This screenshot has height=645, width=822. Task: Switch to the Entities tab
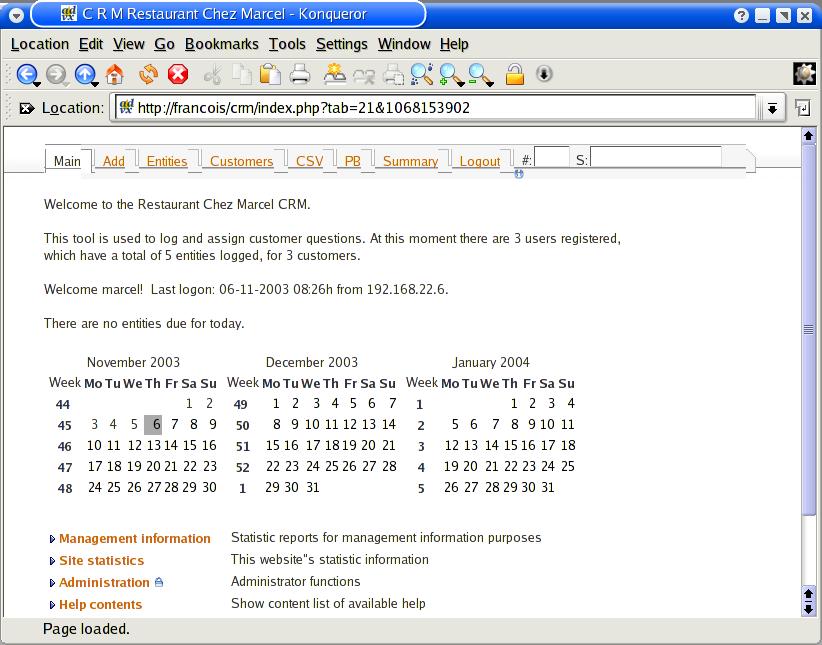click(167, 161)
